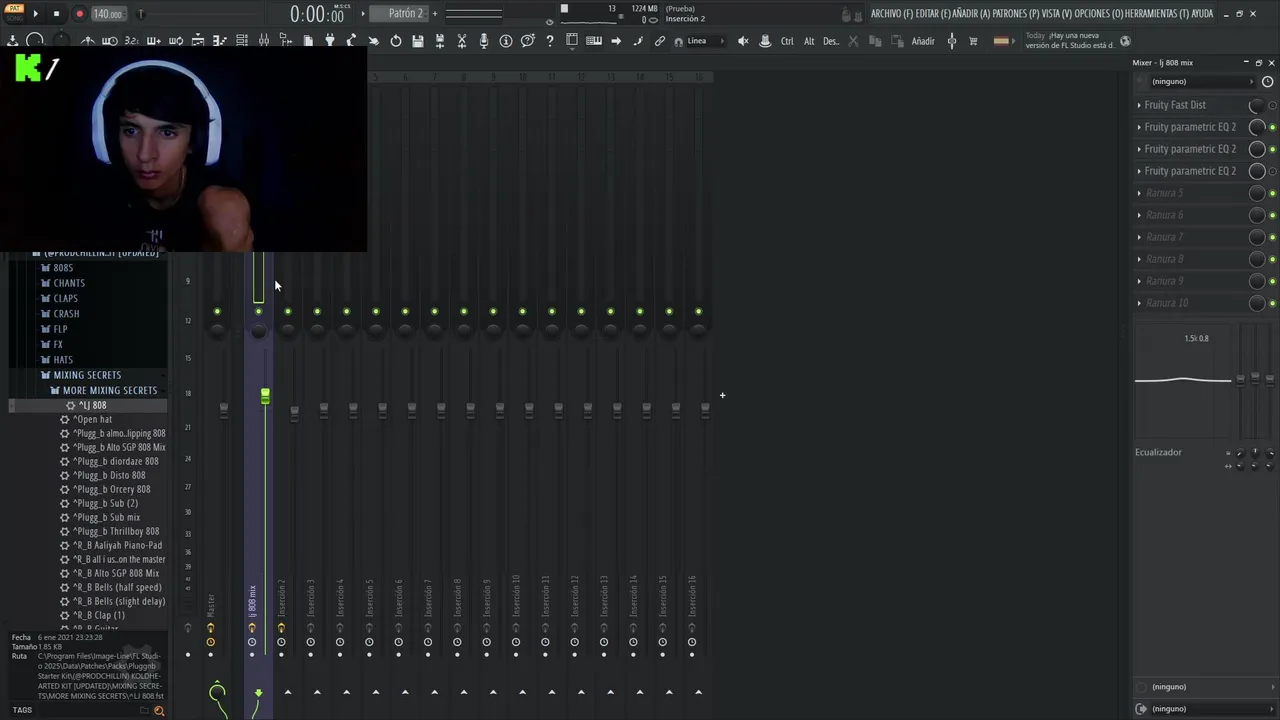1280x720 pixels.
Task: Expand Fruity Fast Dist slot arrow
Action: point(1139,105)
